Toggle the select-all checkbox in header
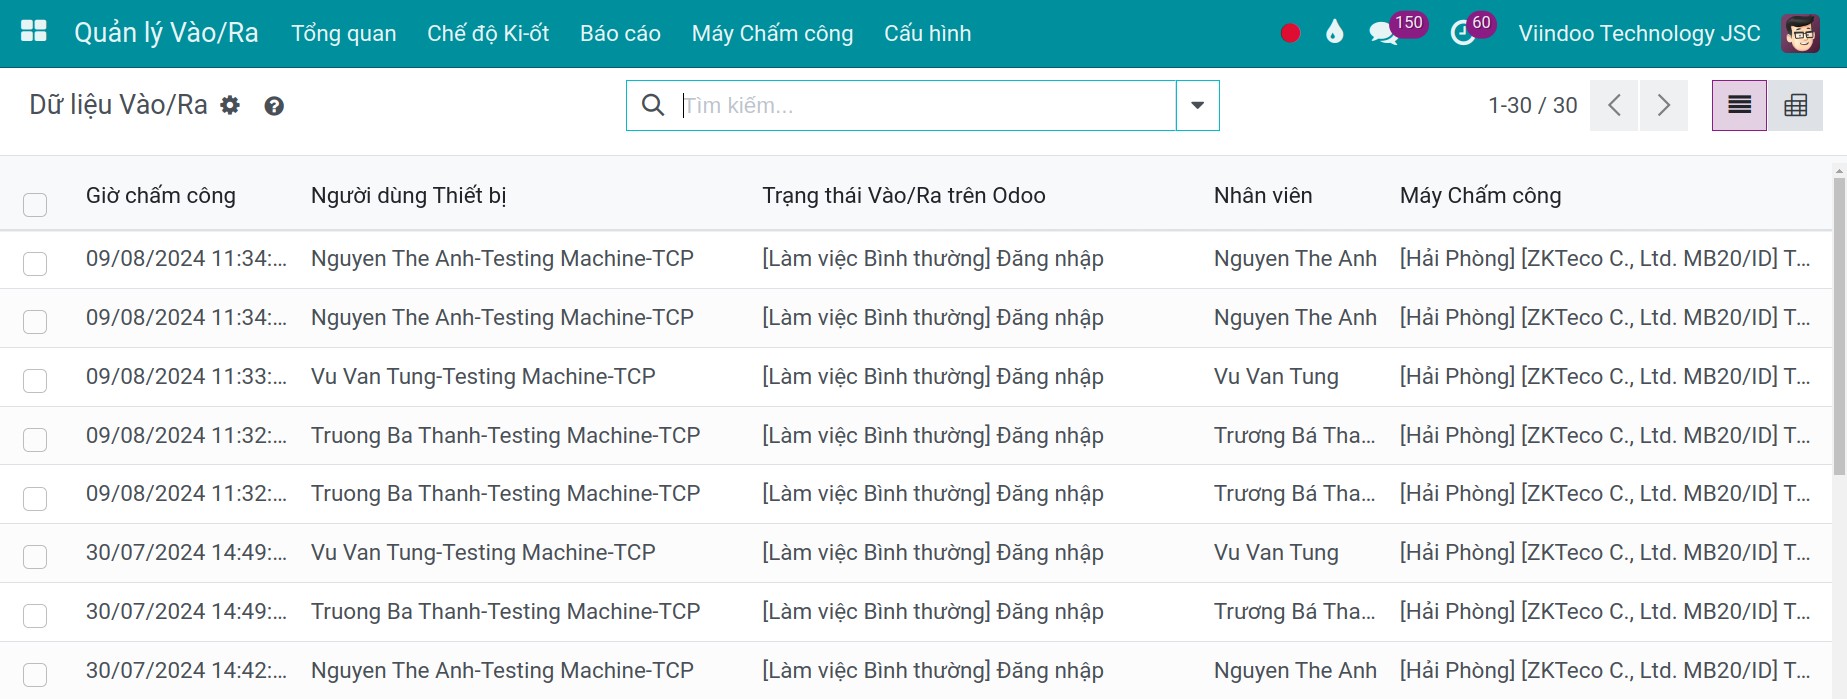The height and width of the screenshot is (699, 1847). coord(35,205)
